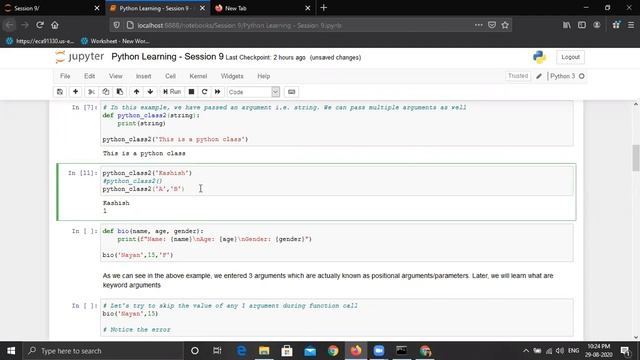Open File Explorer from the taskbar

point(264,351)
